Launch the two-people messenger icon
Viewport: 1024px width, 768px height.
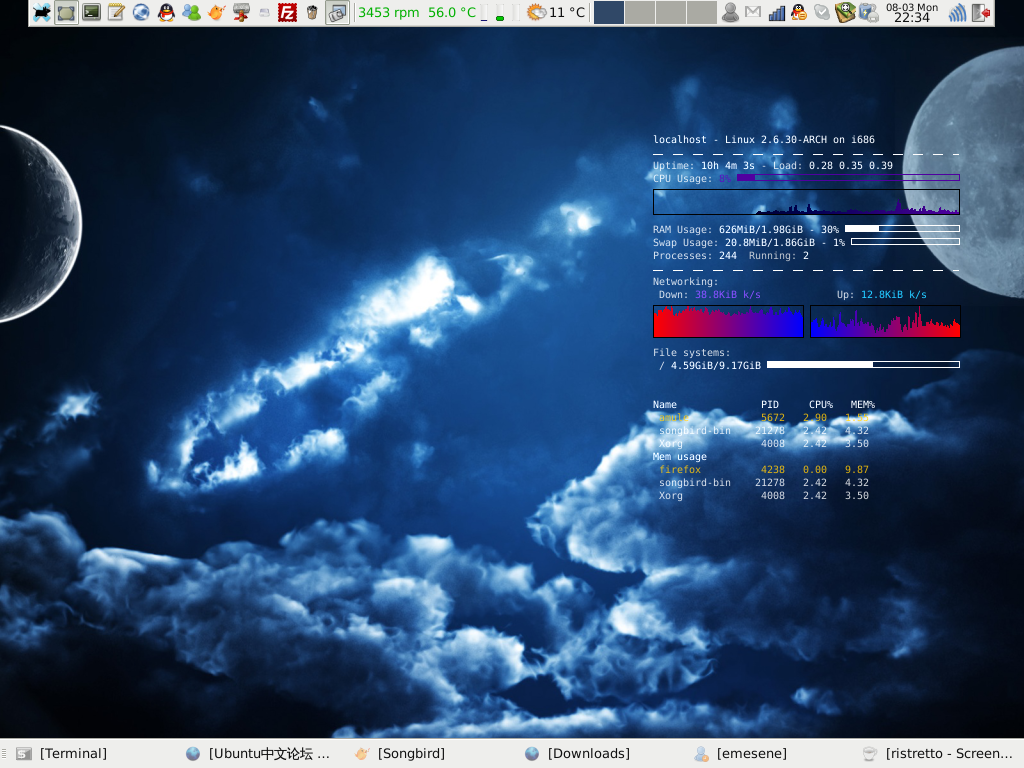click(x=191, y=12)
